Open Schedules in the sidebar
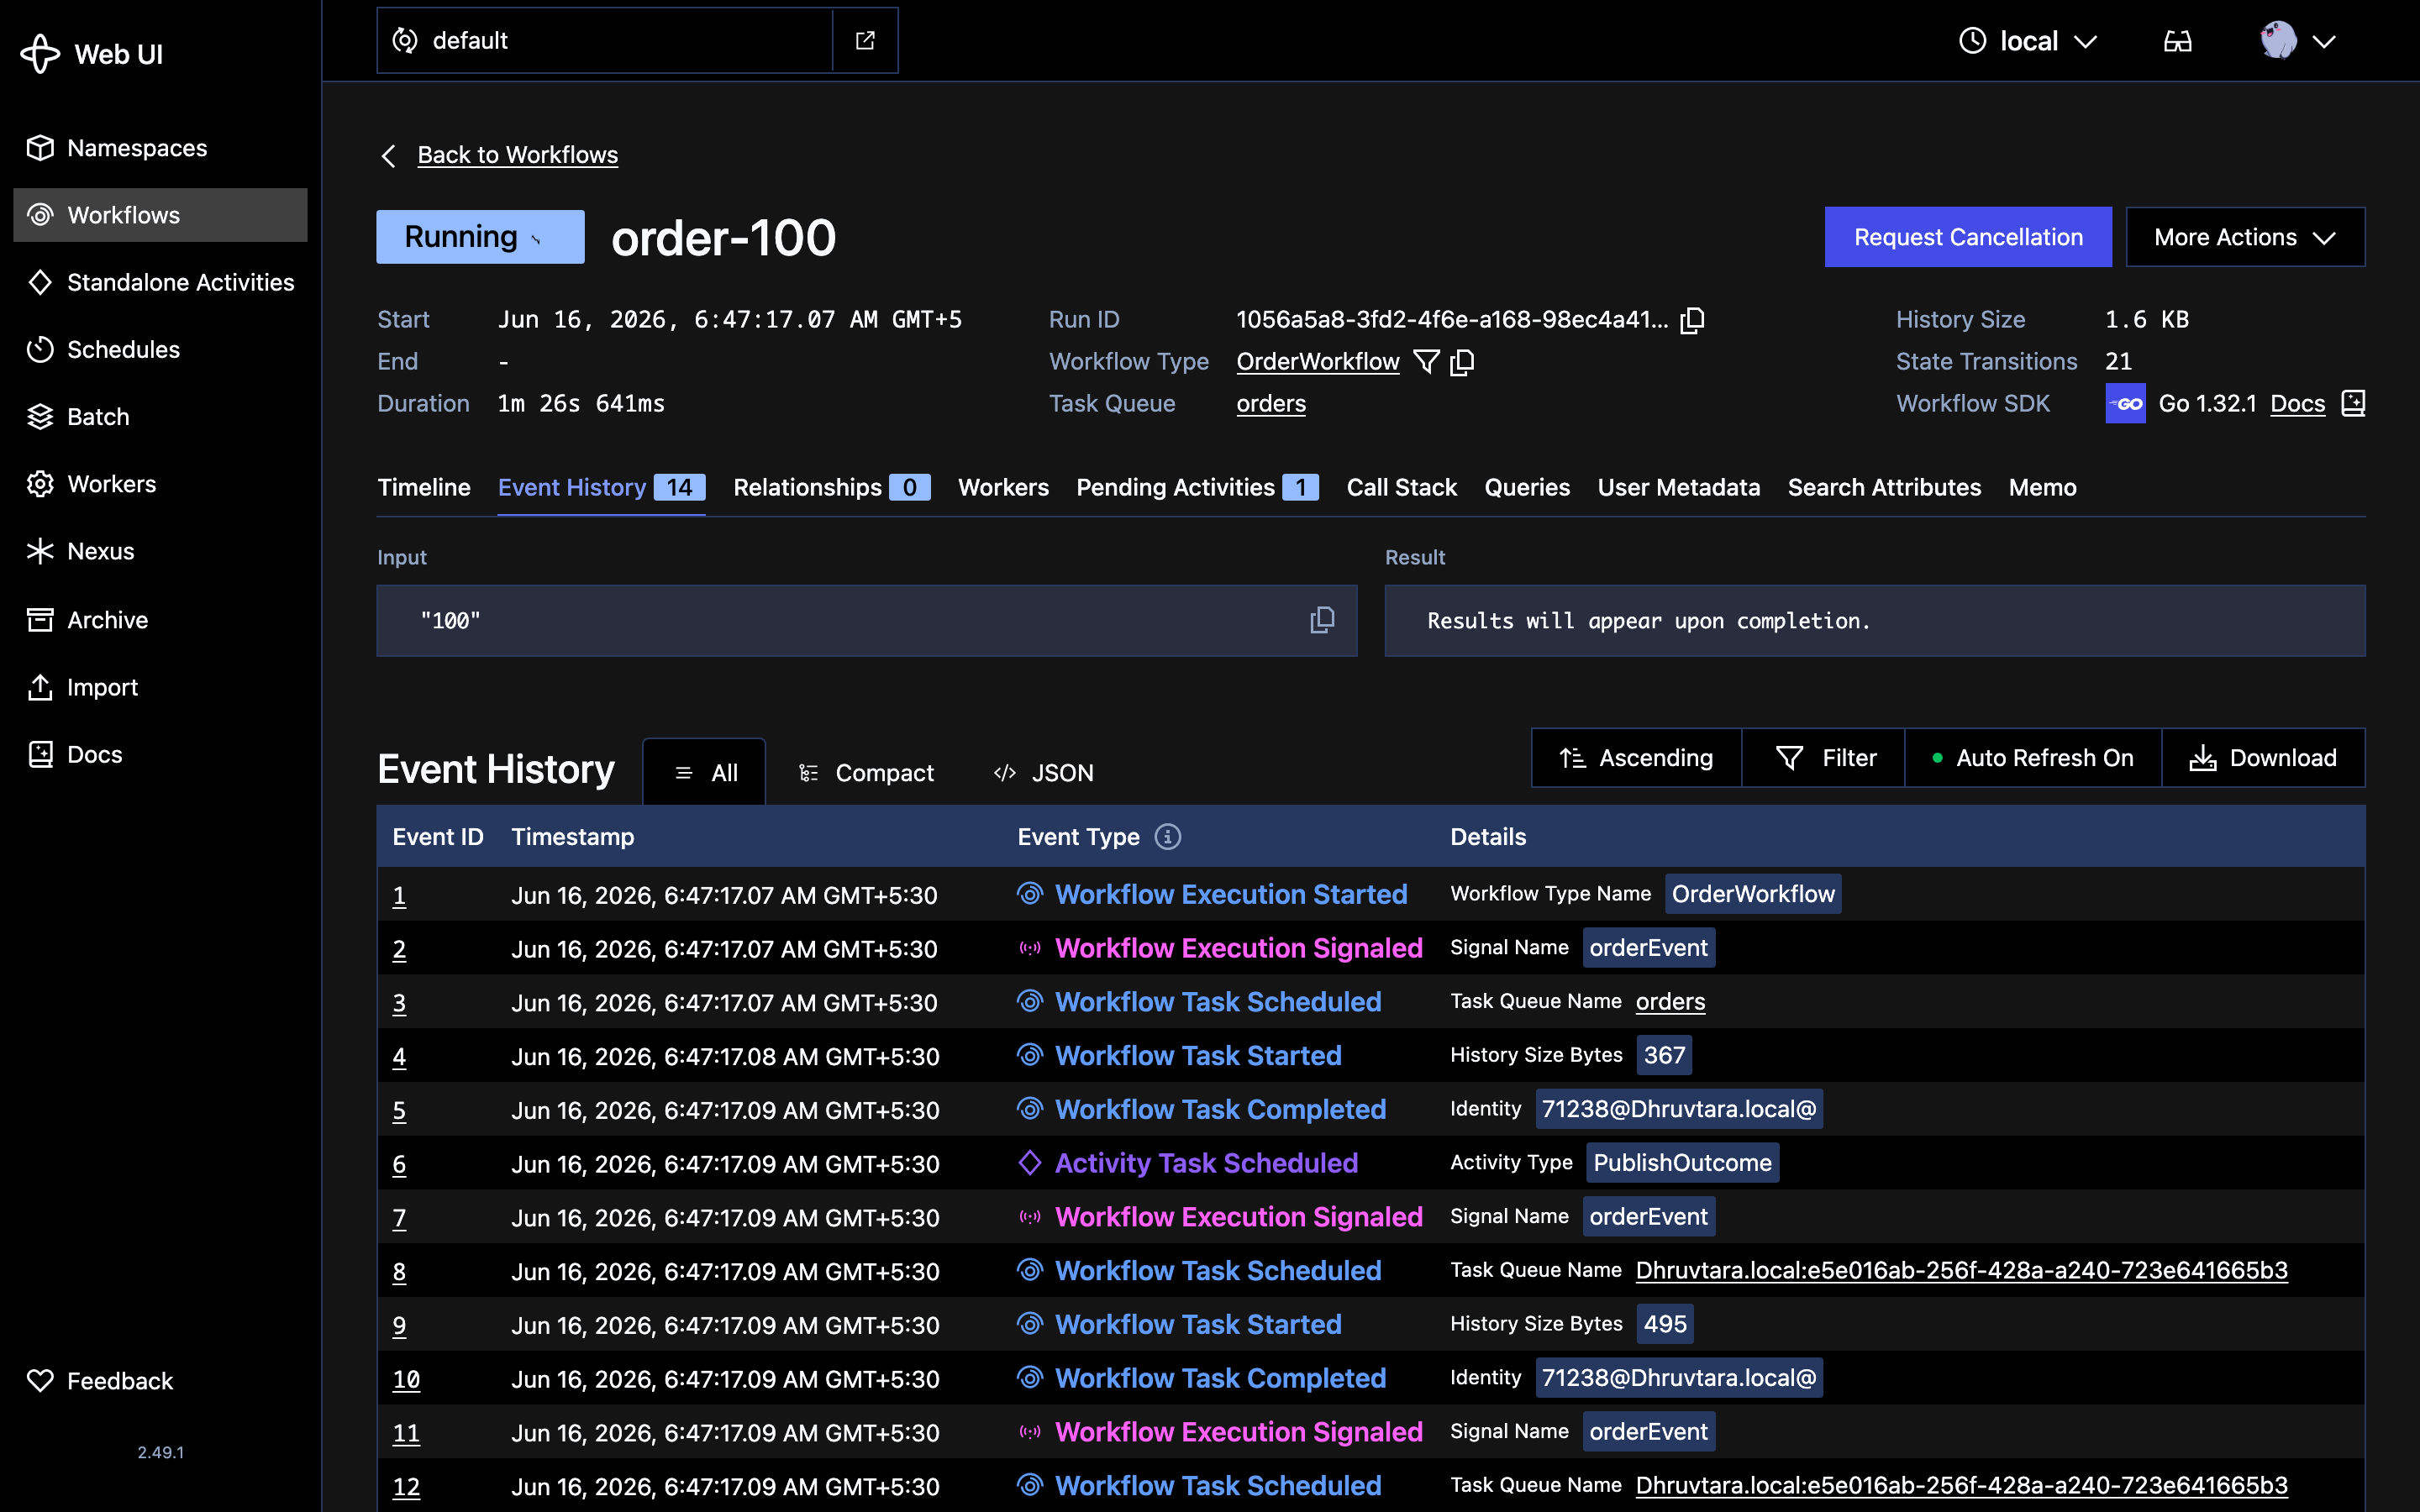The width and height of the screenshot is (2420, 1512). click(x=160, y=349)
